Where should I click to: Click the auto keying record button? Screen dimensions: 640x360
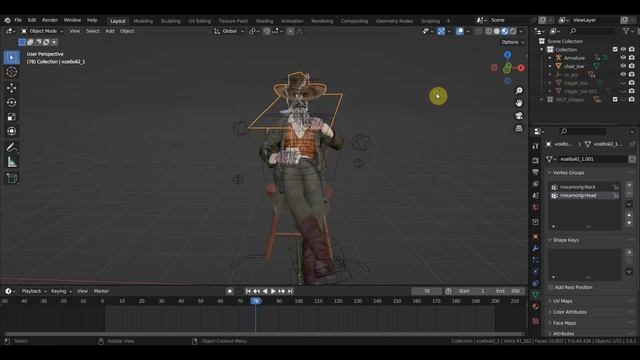(230, 291)
